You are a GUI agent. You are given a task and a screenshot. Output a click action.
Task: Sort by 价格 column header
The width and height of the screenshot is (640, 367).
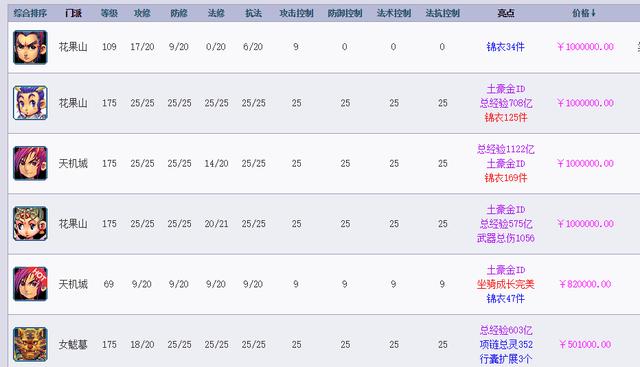click(x=584, y=13)
